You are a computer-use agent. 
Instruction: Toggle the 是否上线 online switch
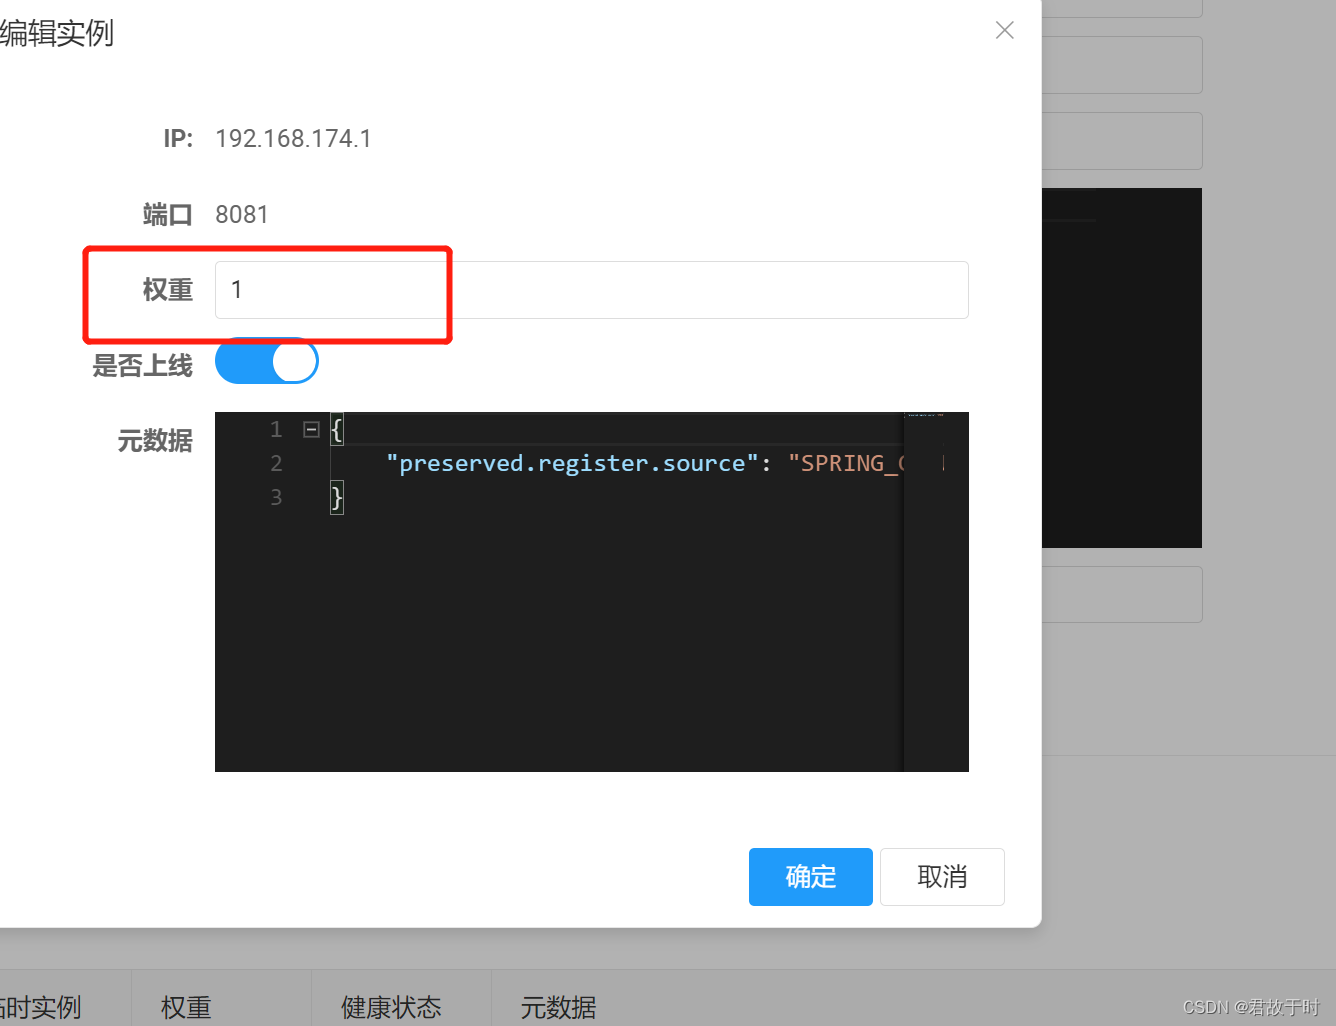(267, 362)
